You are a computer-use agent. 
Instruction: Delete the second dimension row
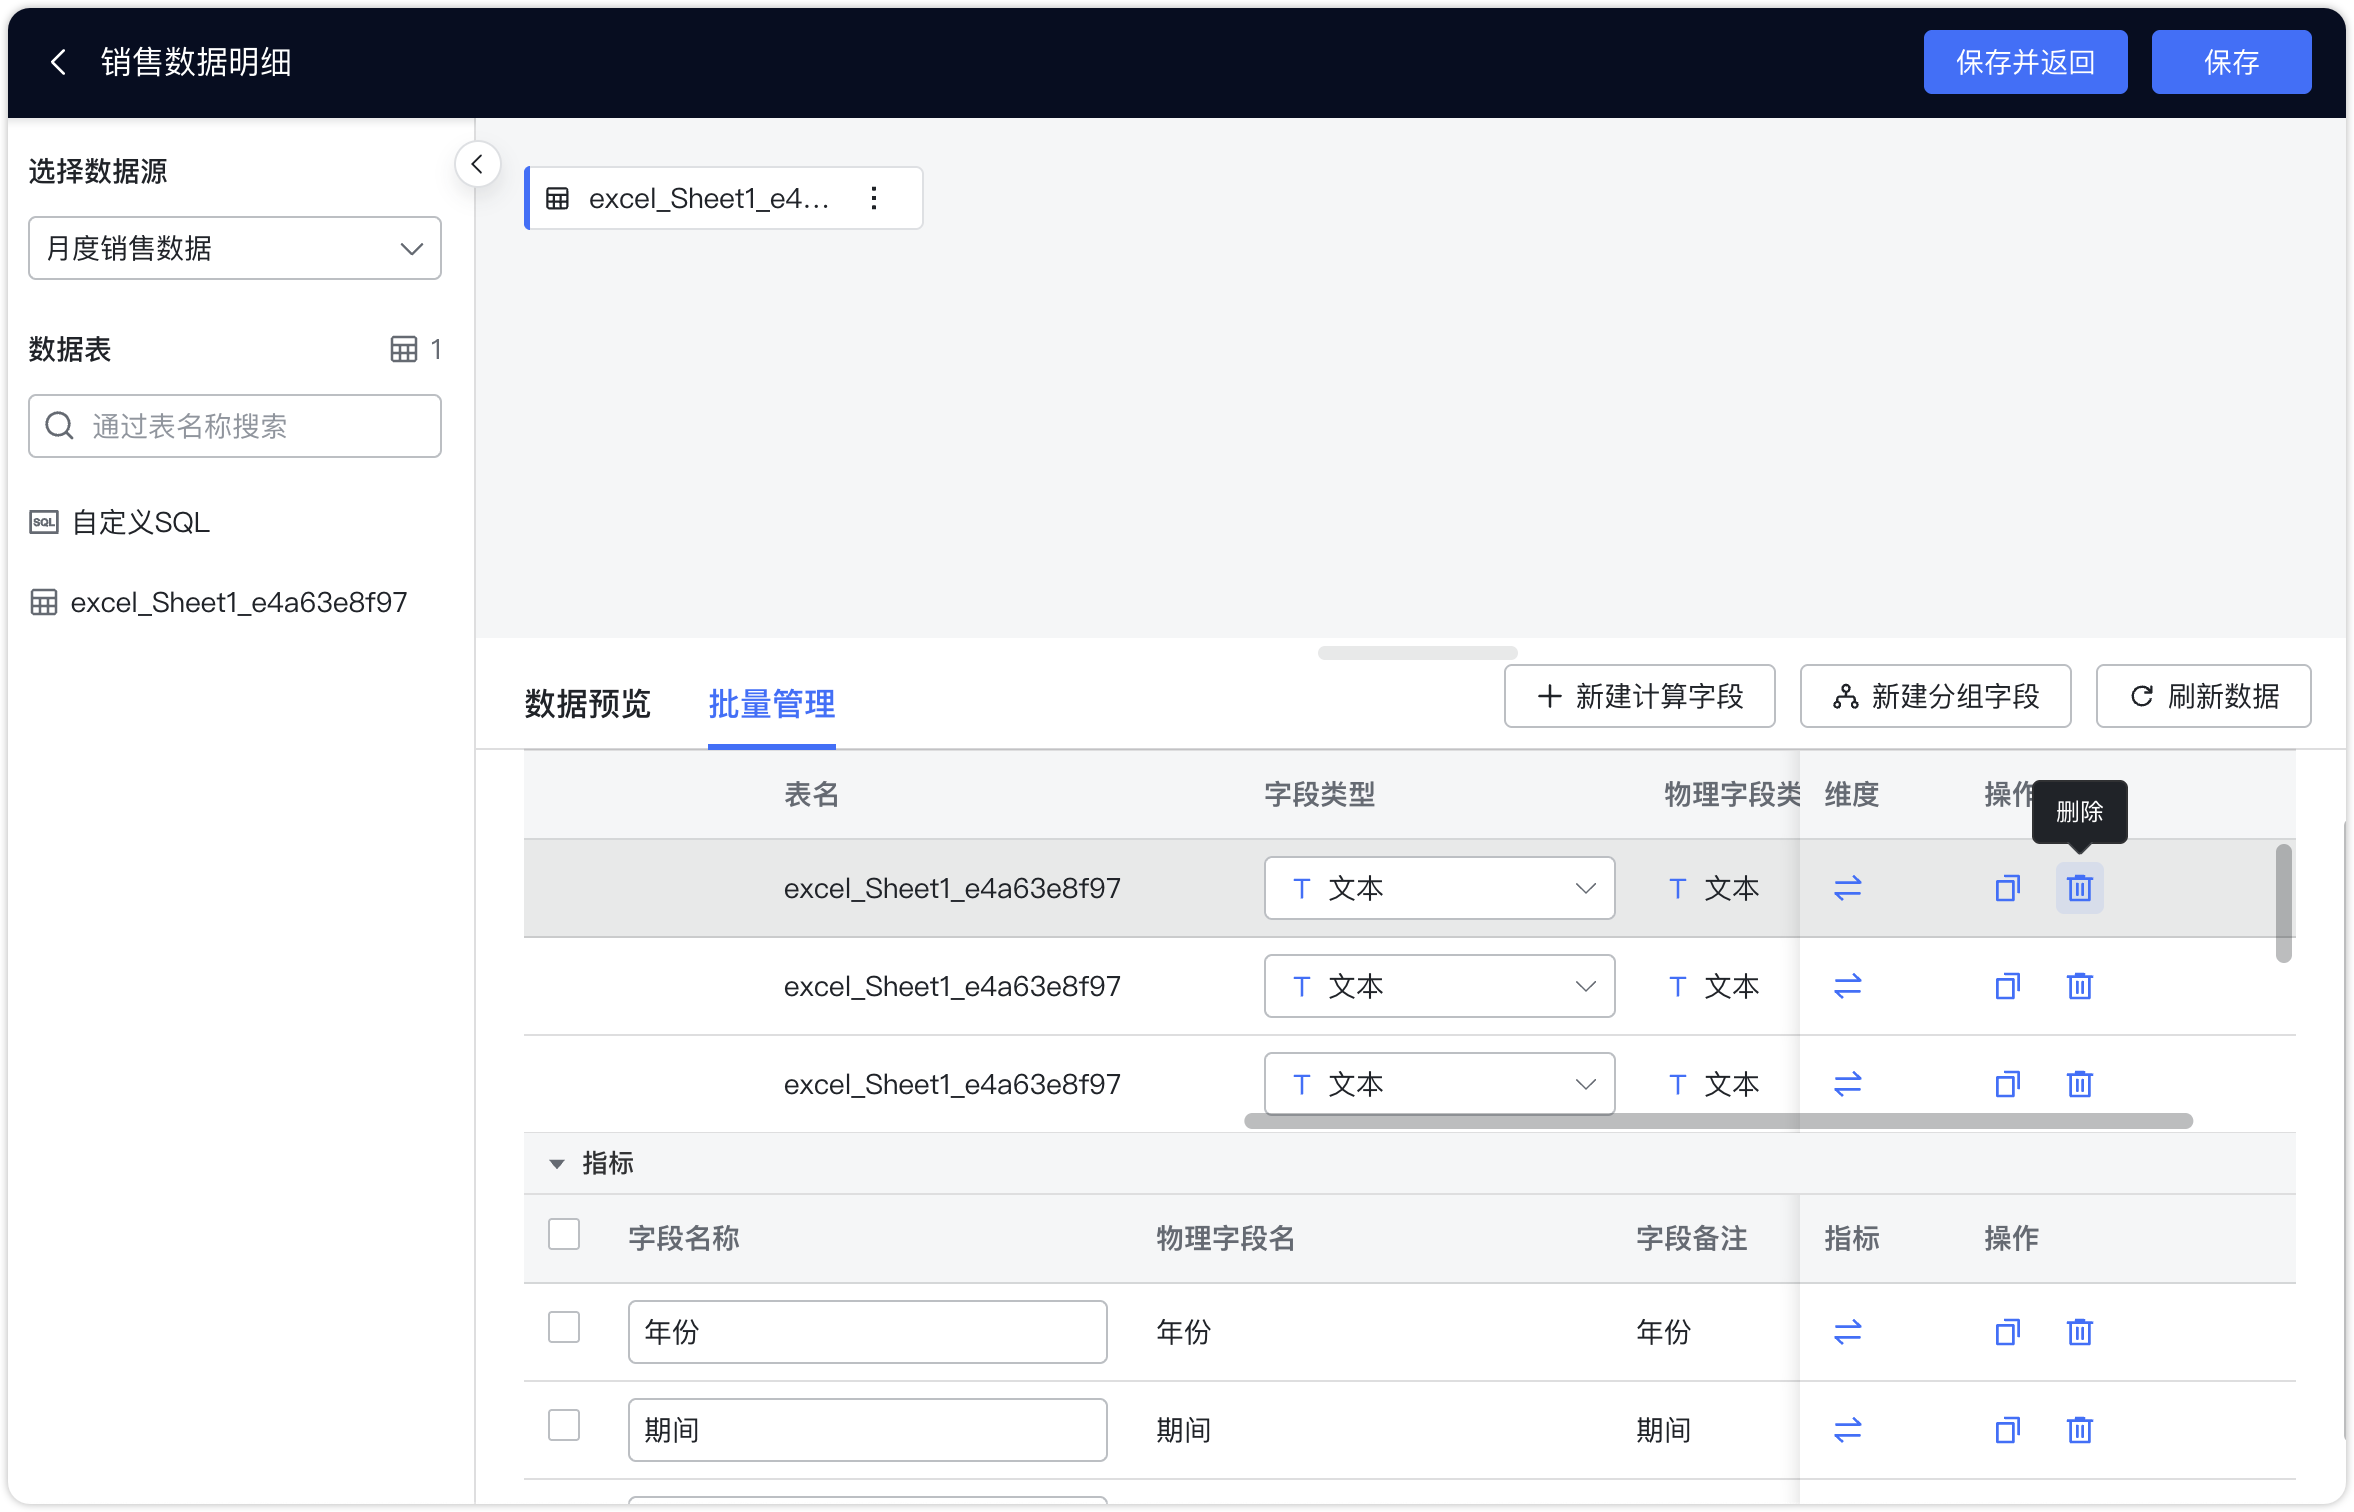[2079, 986]
